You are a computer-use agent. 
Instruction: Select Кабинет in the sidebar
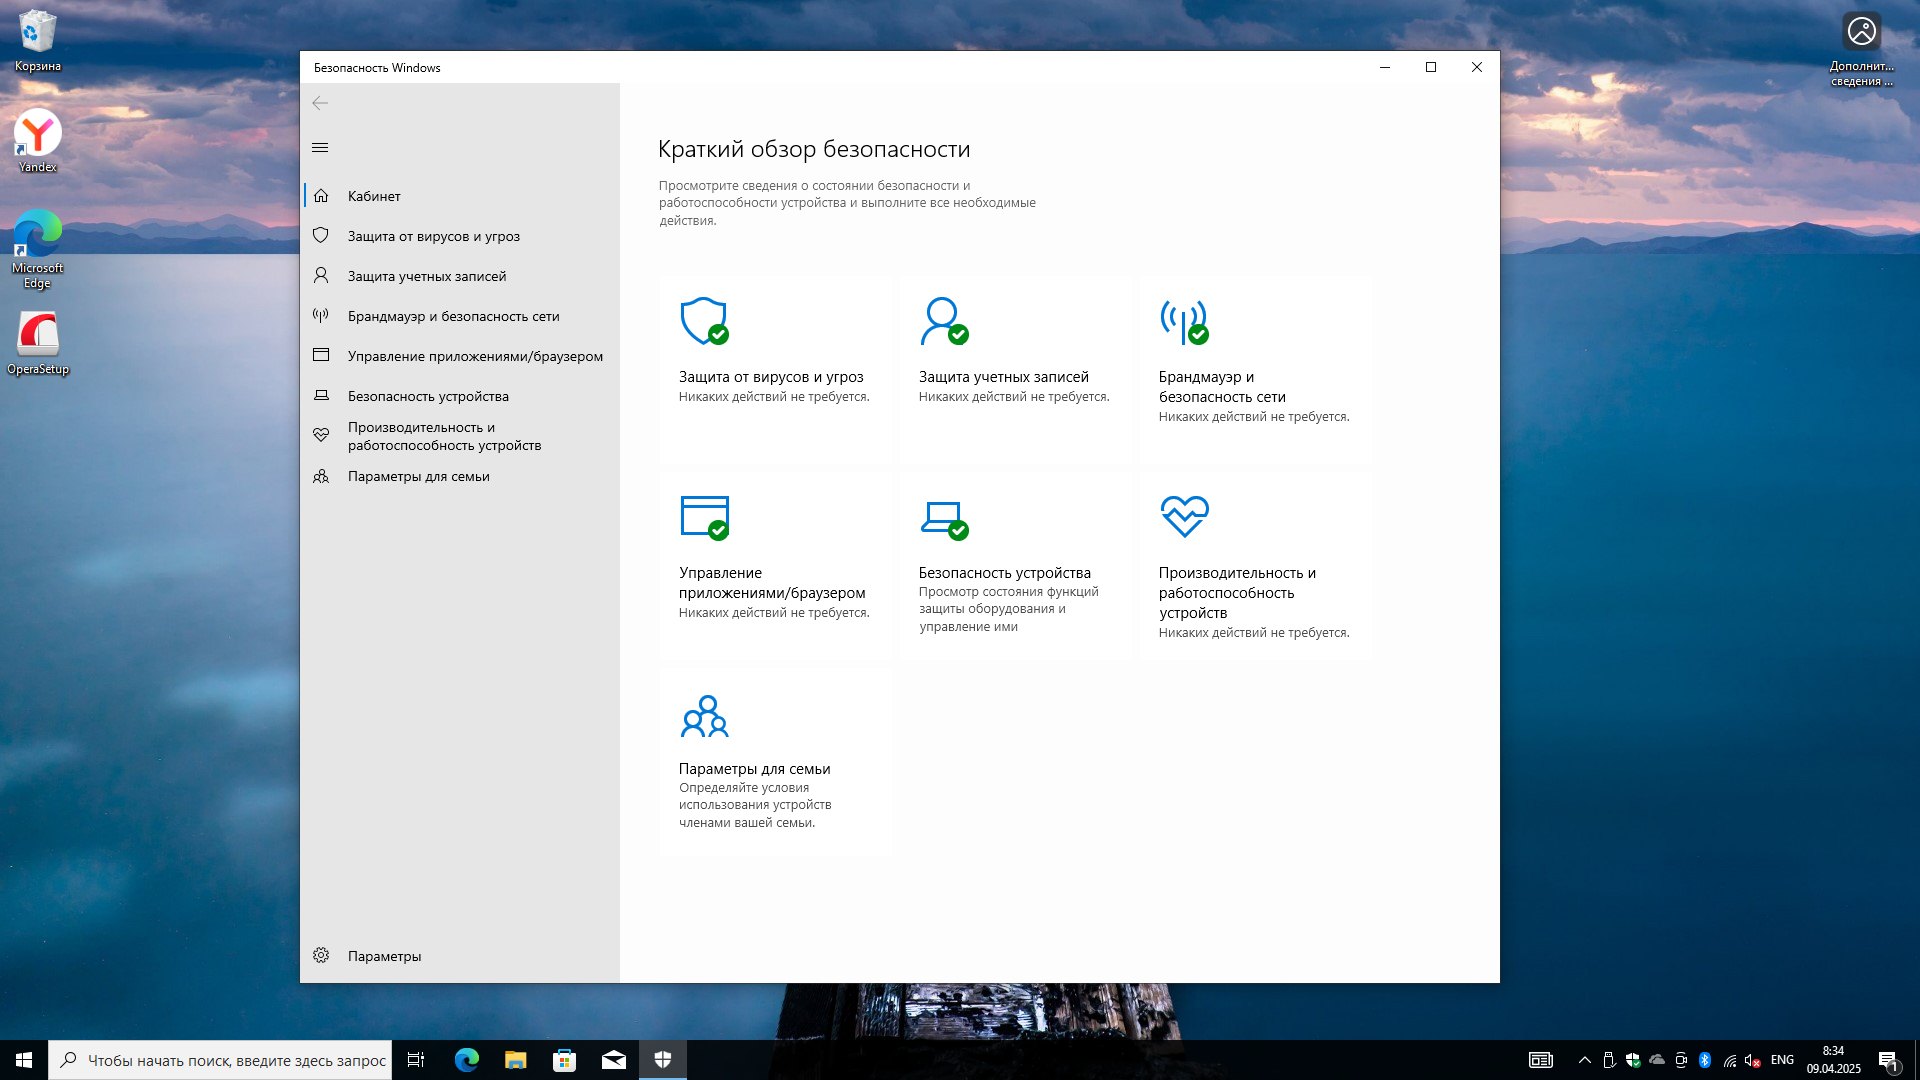point(374,196)
